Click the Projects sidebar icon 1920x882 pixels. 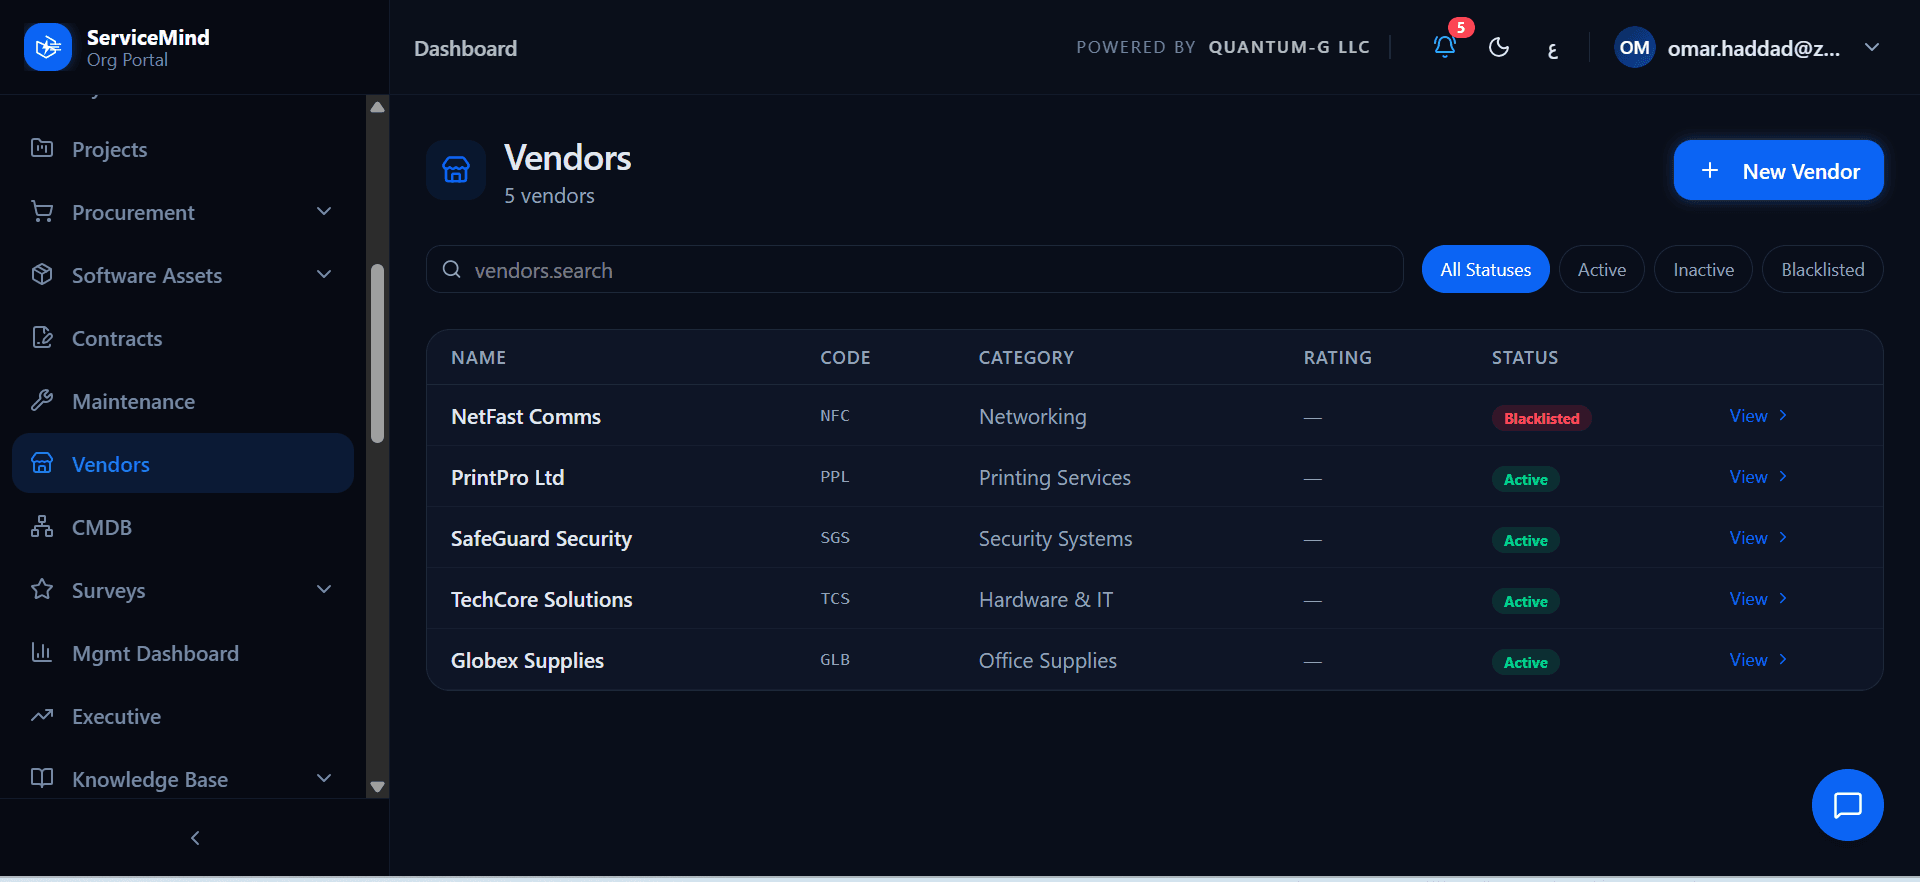[x=42, y=148]
